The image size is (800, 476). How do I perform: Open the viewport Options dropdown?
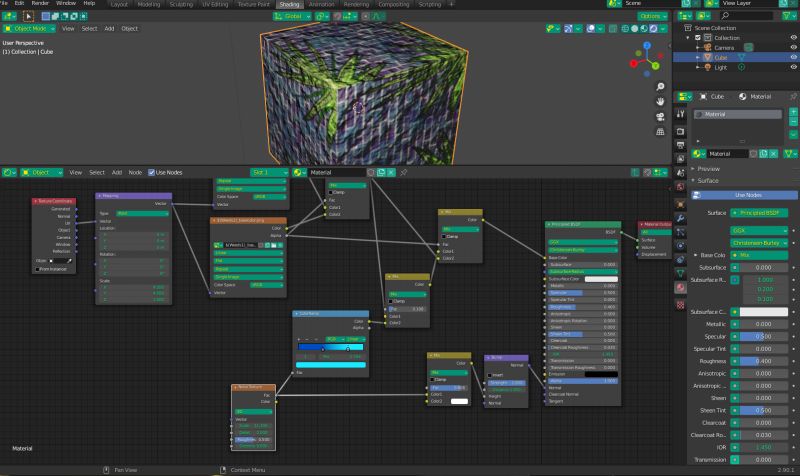tap(653, 16)
